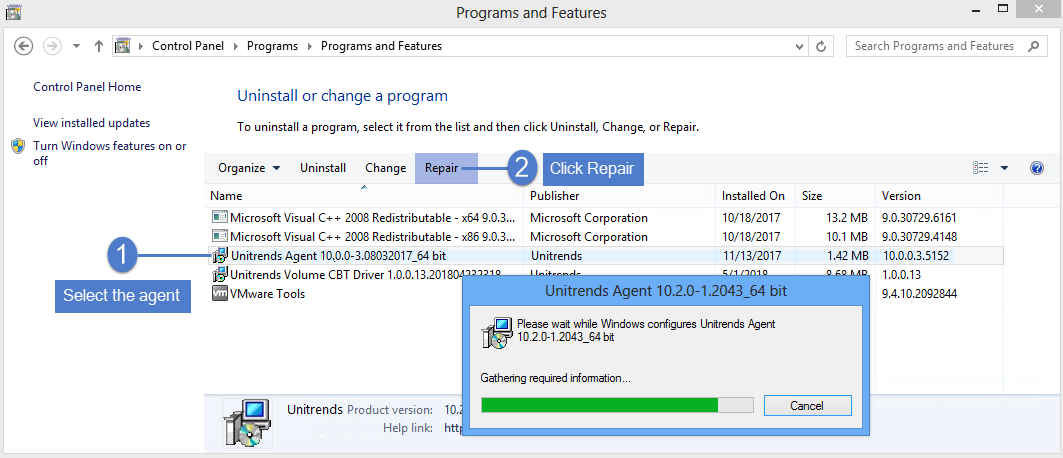
Task: Expand address bar history dropdown
Action: click(x=799, y=47)
